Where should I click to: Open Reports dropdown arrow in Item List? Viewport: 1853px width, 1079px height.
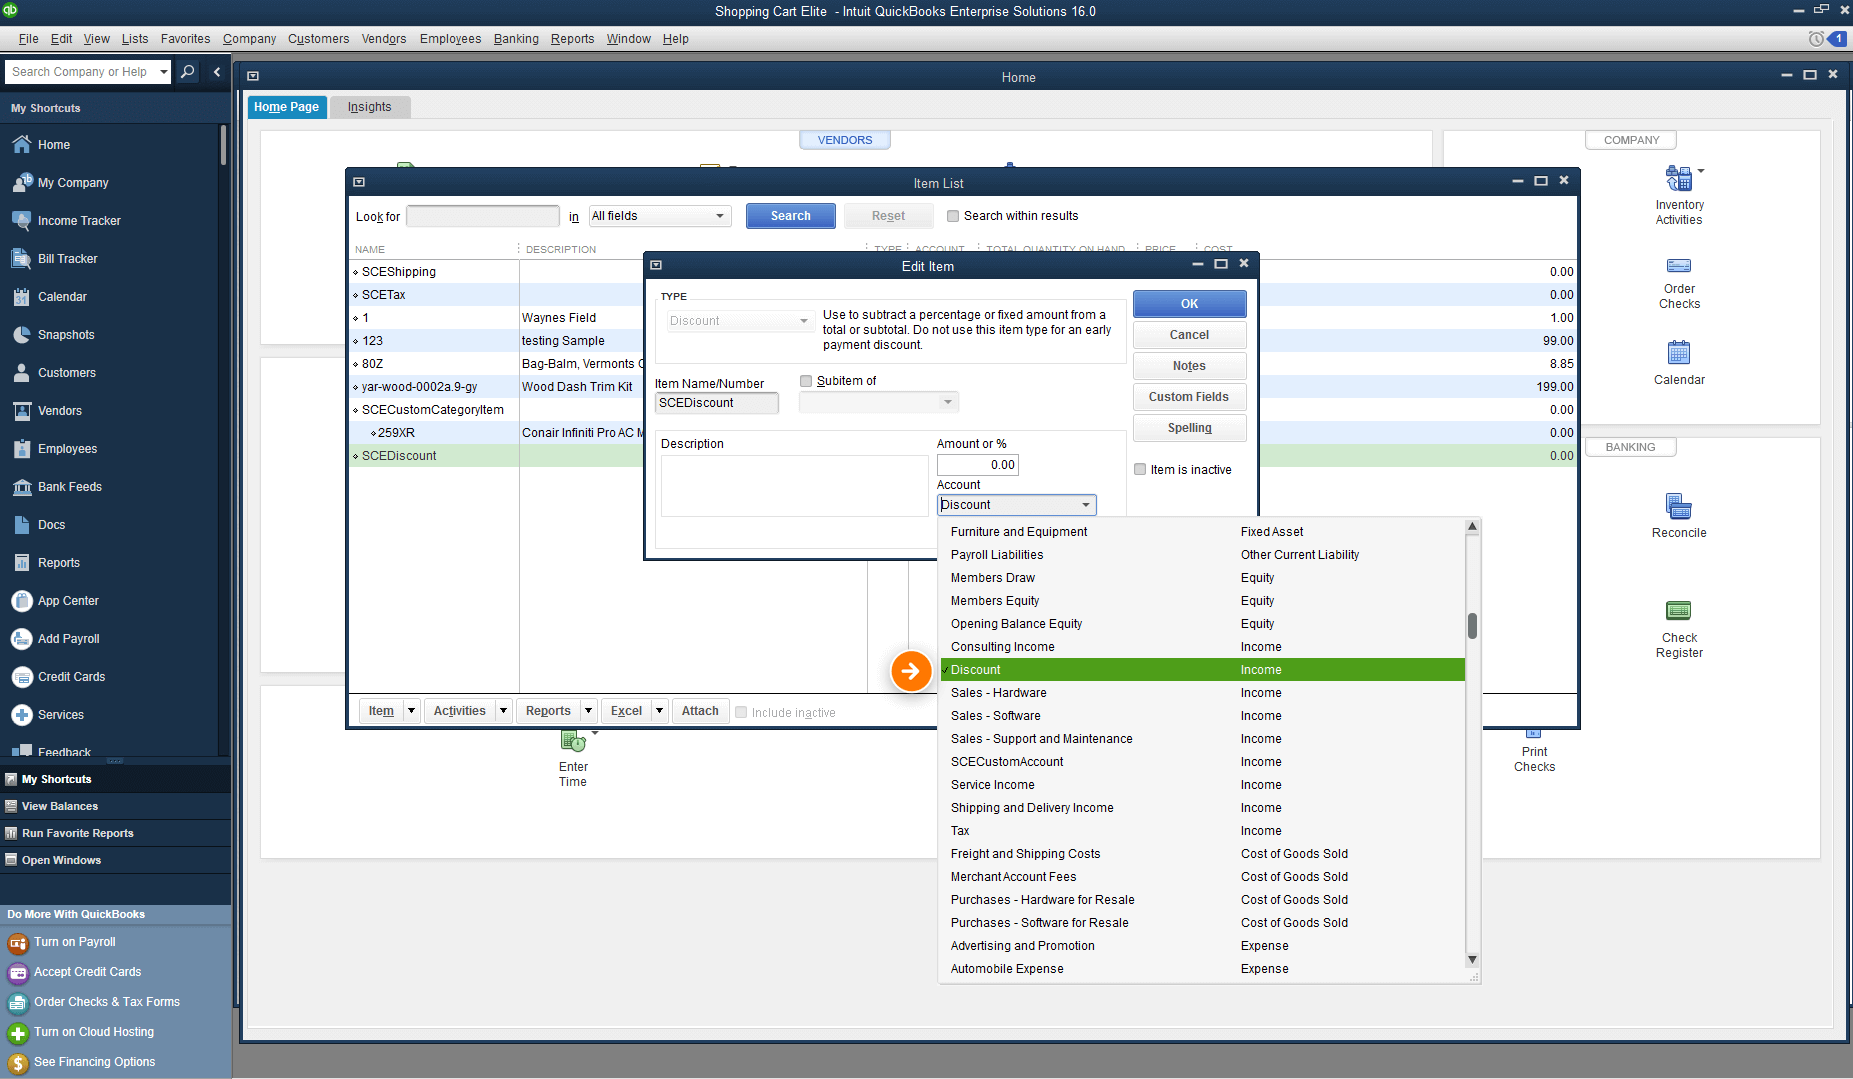(x=588, y=711)
